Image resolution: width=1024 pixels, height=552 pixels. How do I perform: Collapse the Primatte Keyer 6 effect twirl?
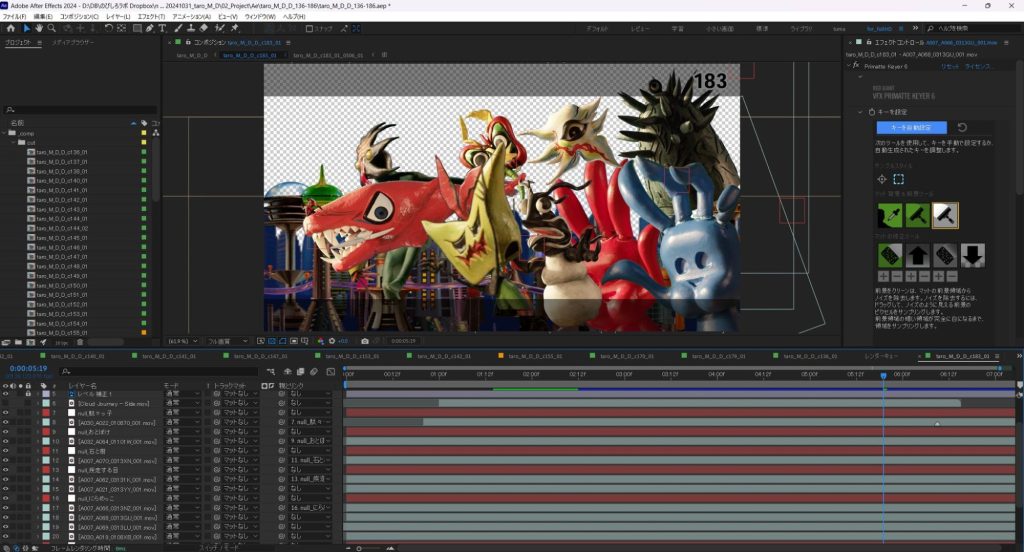click(x=849, y=66)
